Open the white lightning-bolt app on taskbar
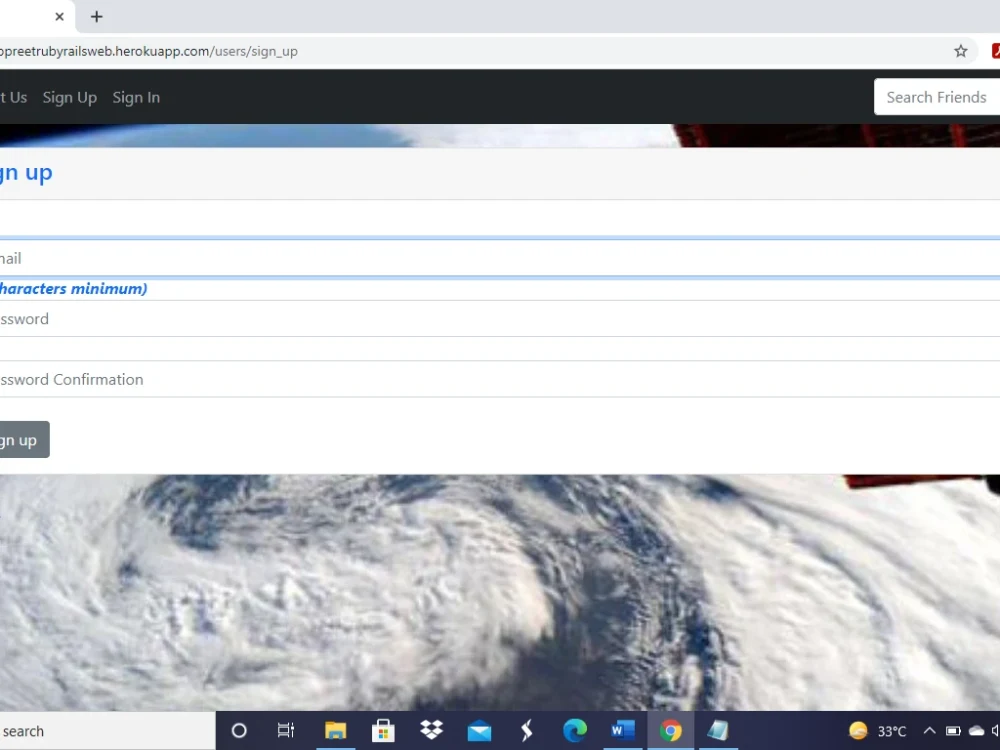This screenshot has width=1000, height=750. pyautogui.click(x=527, y=730)
